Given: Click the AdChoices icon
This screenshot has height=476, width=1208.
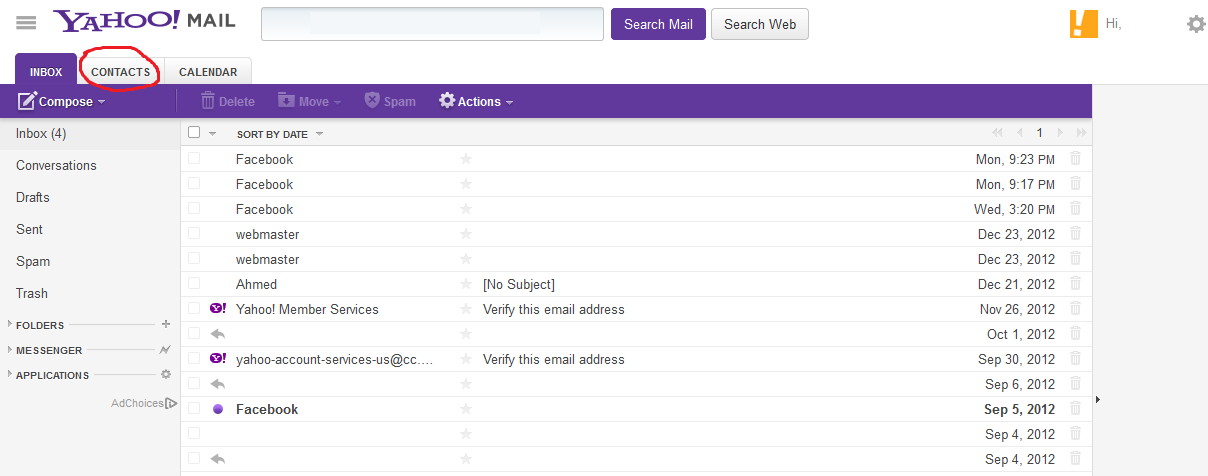Looking at the screenshot, I should tap(171, 403).
